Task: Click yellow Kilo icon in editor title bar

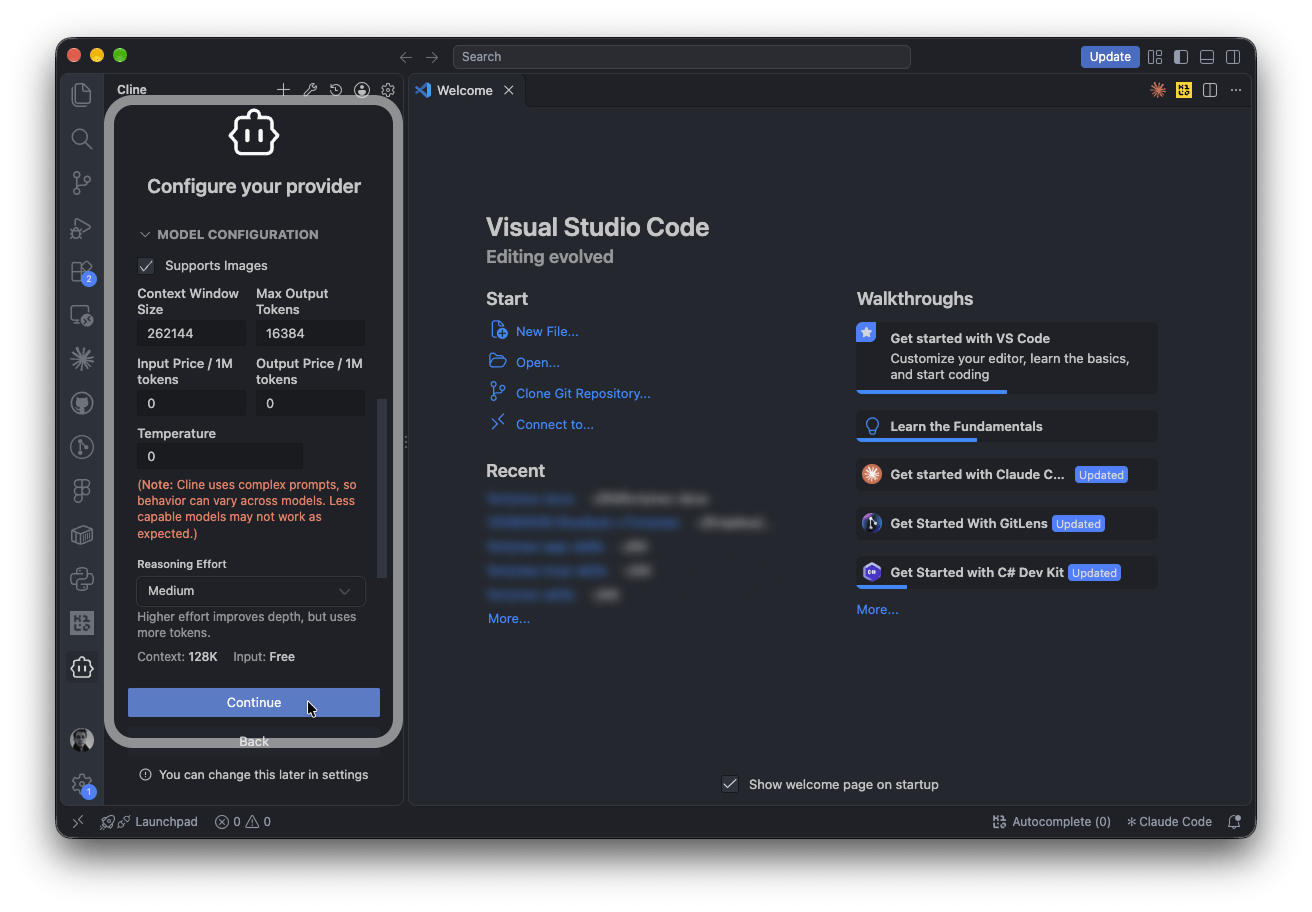Action: (1184, 90)
